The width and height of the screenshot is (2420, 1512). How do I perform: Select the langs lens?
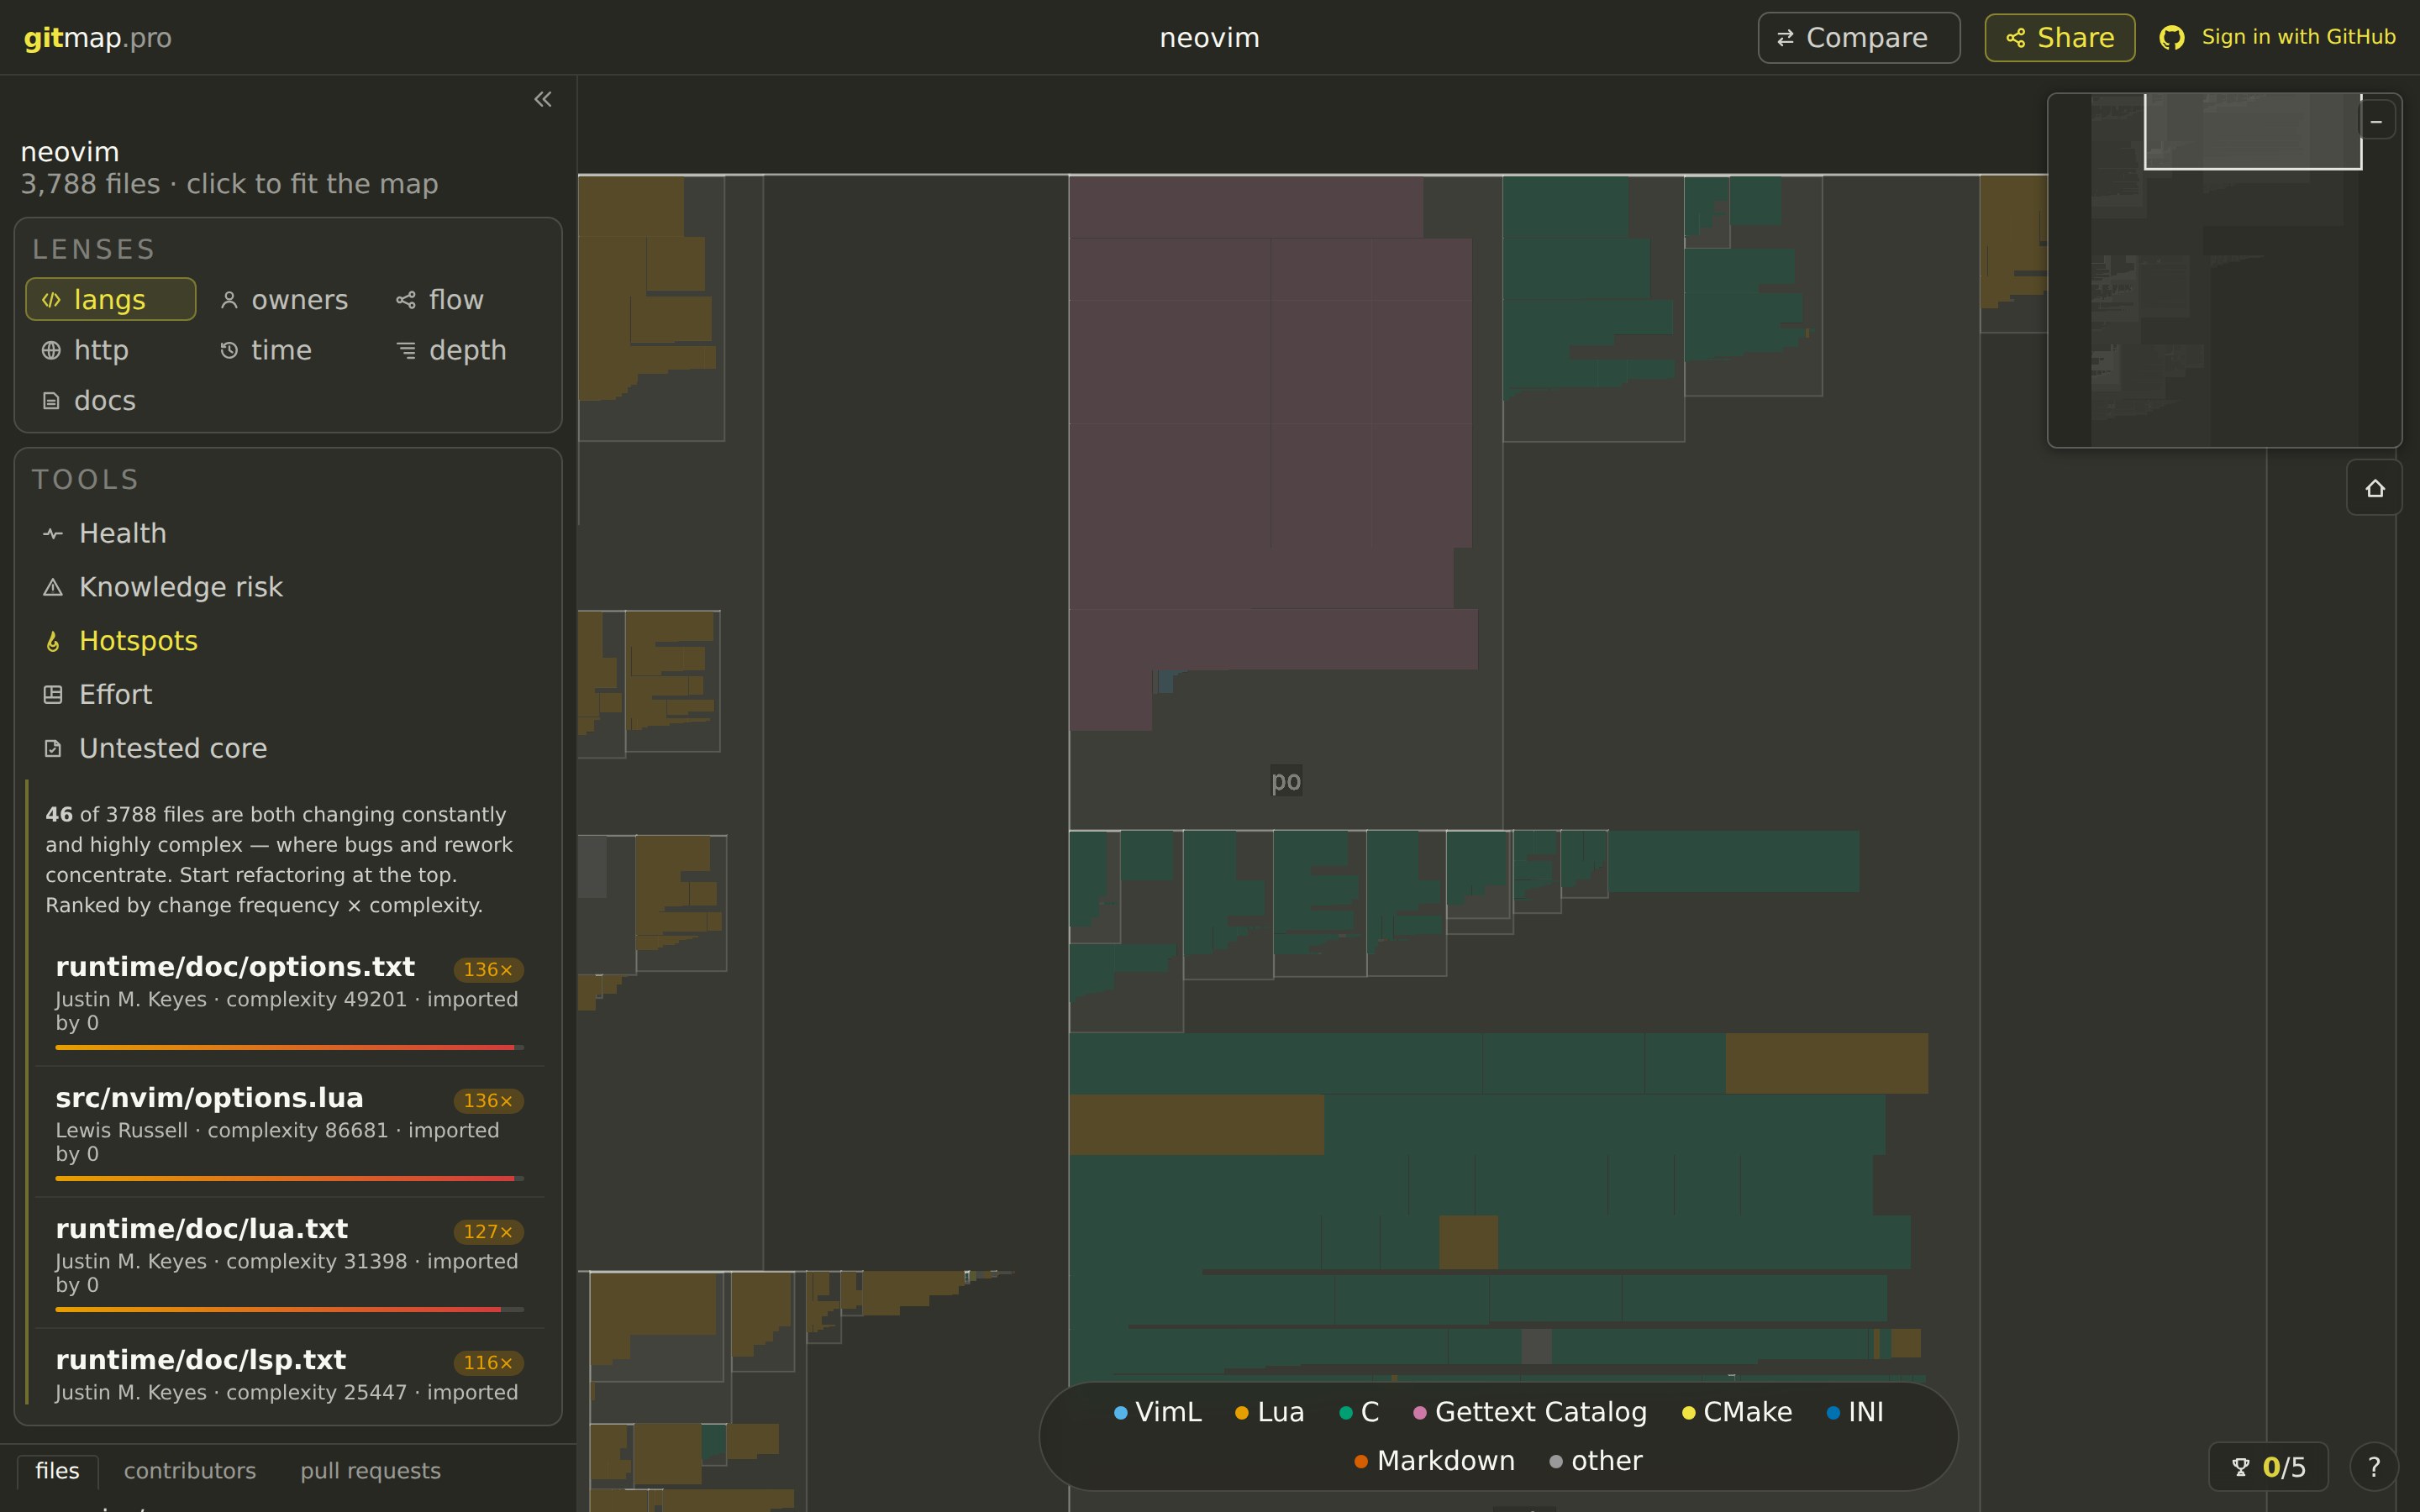coord(111,299)
